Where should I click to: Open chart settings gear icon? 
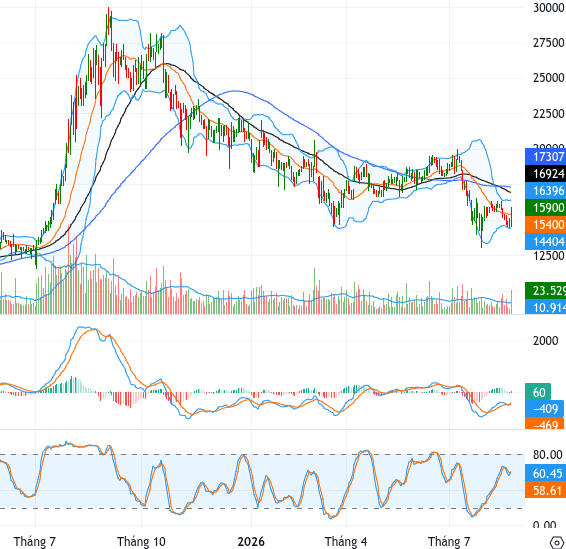[x=557, y=542]
